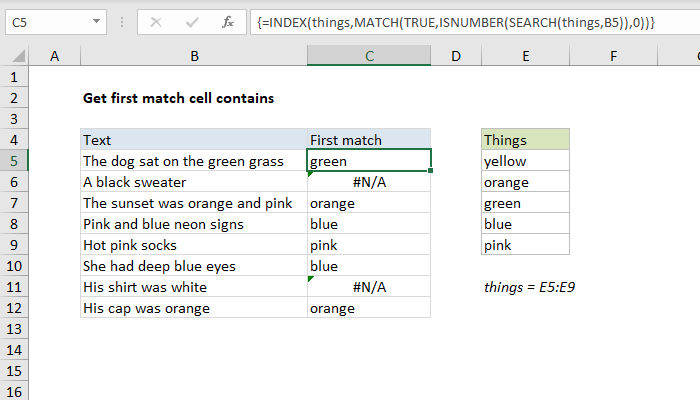Click the 'Things' header cell

tap(525, 140)
